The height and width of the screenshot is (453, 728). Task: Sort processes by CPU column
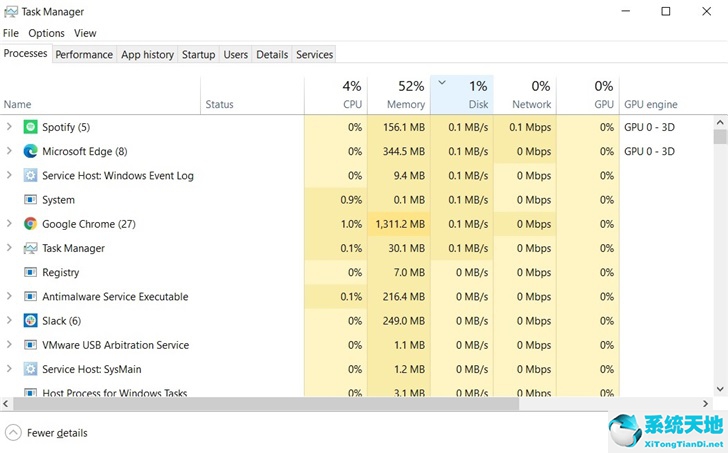[x=336, y=95]
